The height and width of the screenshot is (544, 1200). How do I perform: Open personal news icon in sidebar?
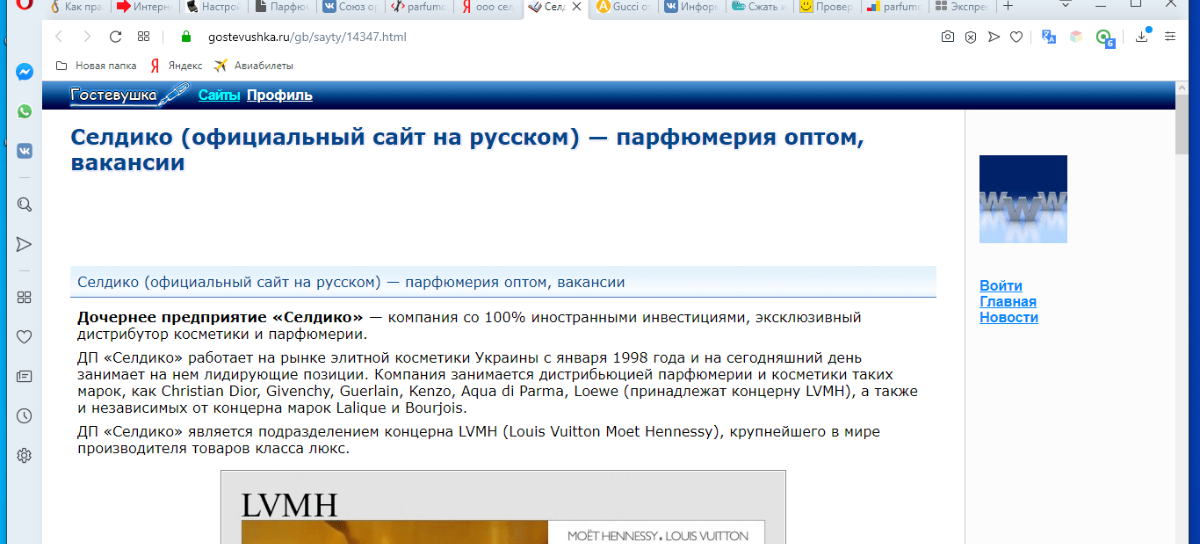click(24, 376)
